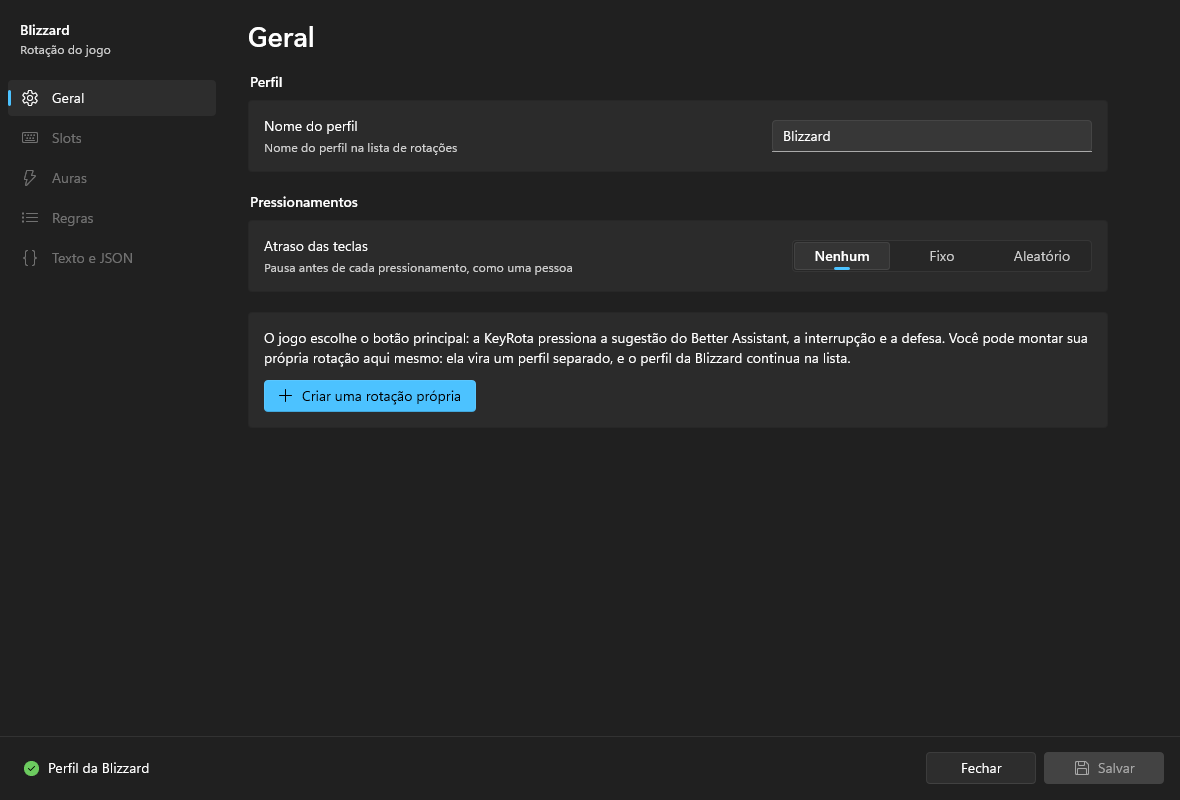The width and height of the screenshot is (1180, 800).
Task: Click the Perfil section heading
Action: (x=266, y=82)
